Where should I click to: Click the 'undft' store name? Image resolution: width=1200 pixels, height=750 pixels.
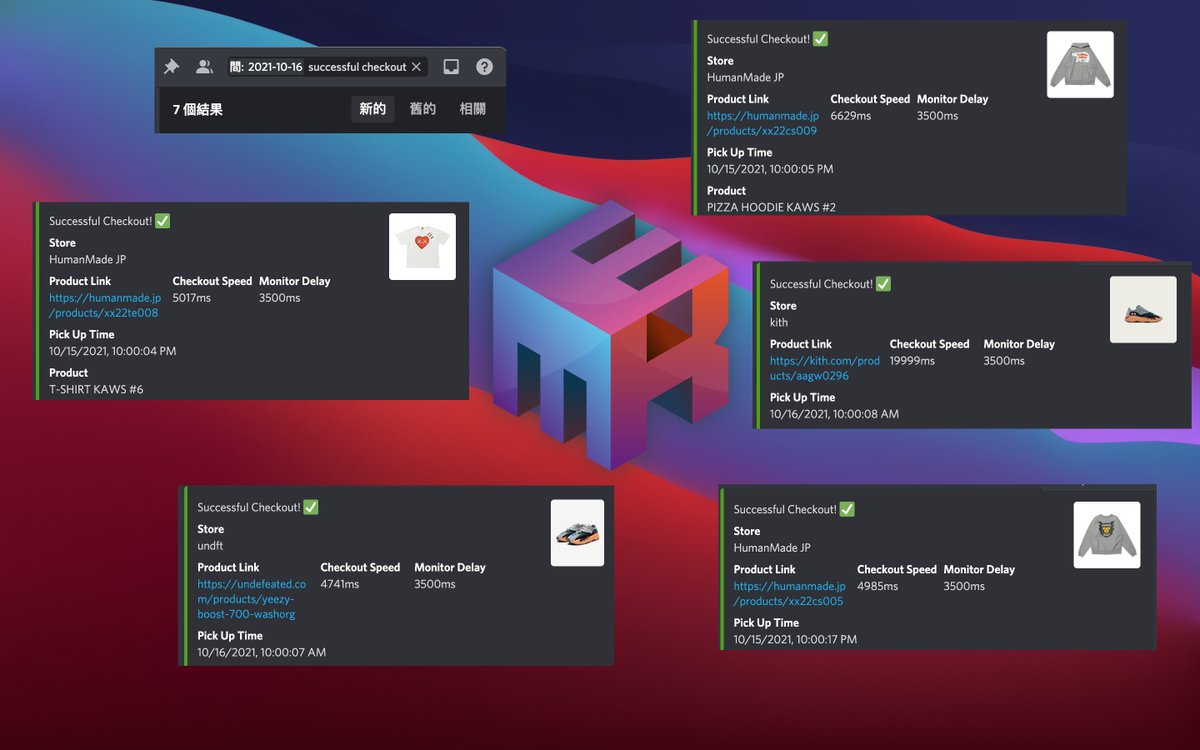coord(208,545)
